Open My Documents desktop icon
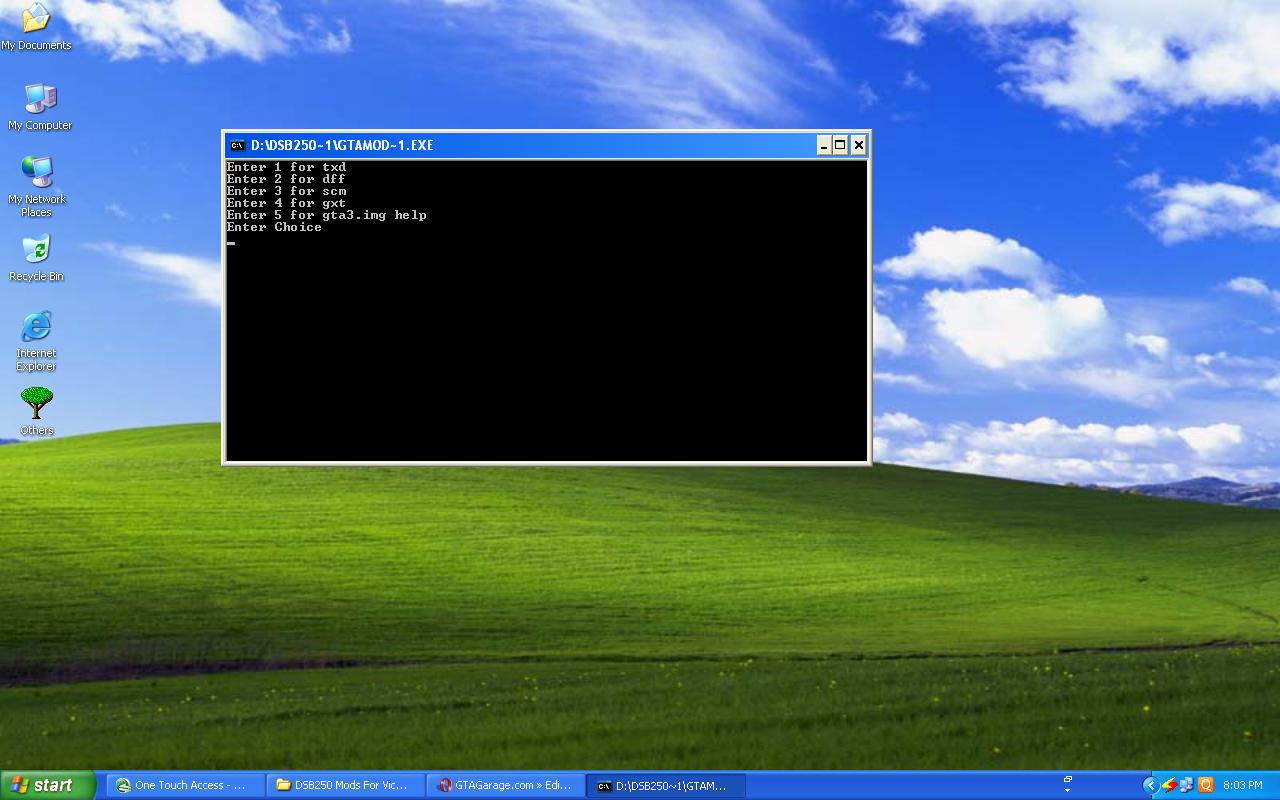The height and width of the screenshot is (800, 1280). click(36, 20)
